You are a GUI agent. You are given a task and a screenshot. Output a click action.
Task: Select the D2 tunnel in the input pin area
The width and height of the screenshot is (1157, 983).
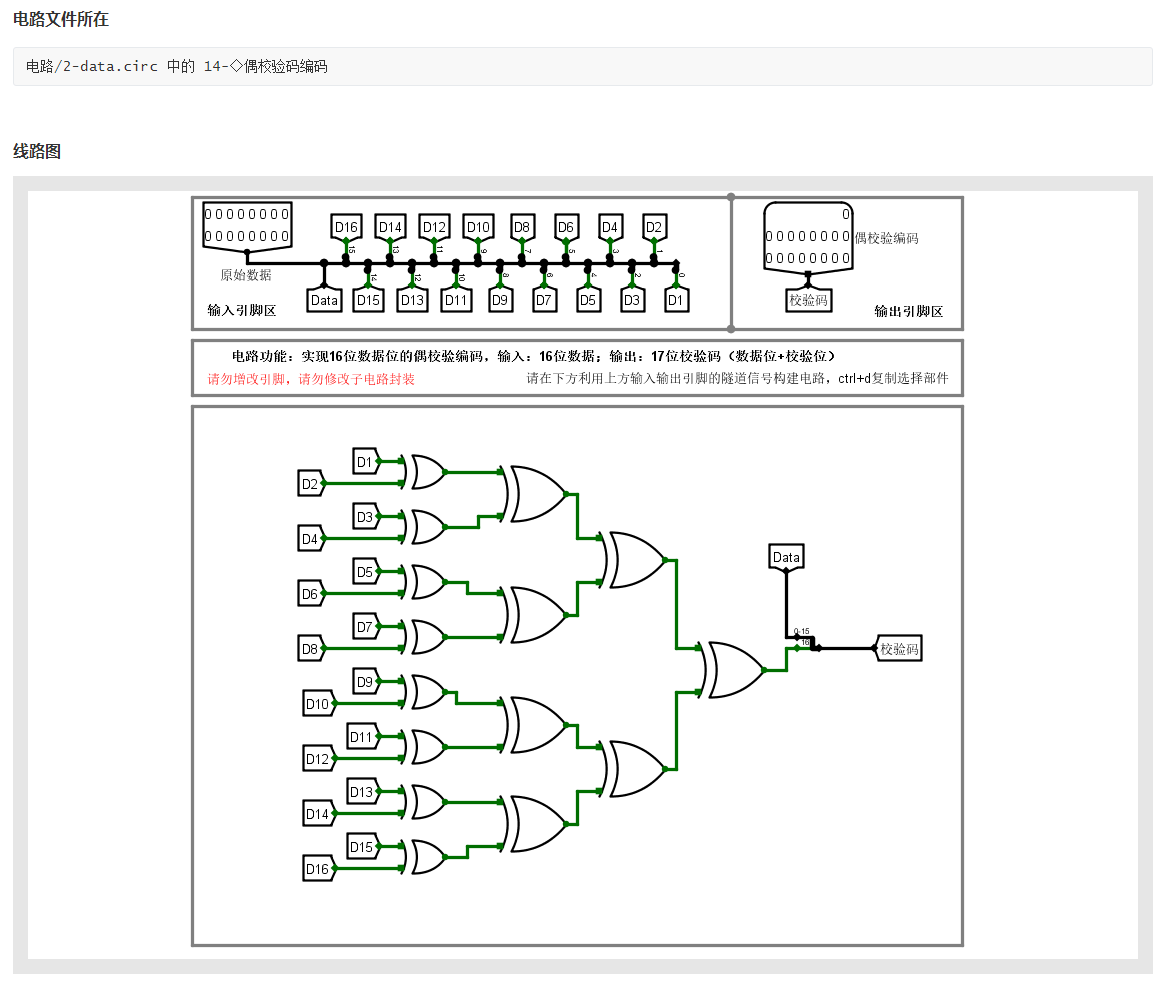654,227
